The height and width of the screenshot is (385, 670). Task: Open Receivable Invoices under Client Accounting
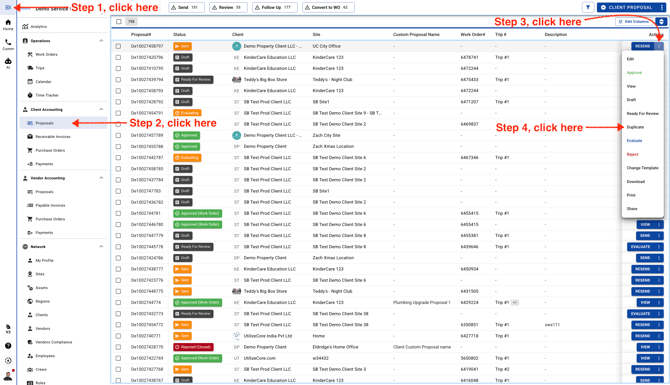tap(53, 137)
